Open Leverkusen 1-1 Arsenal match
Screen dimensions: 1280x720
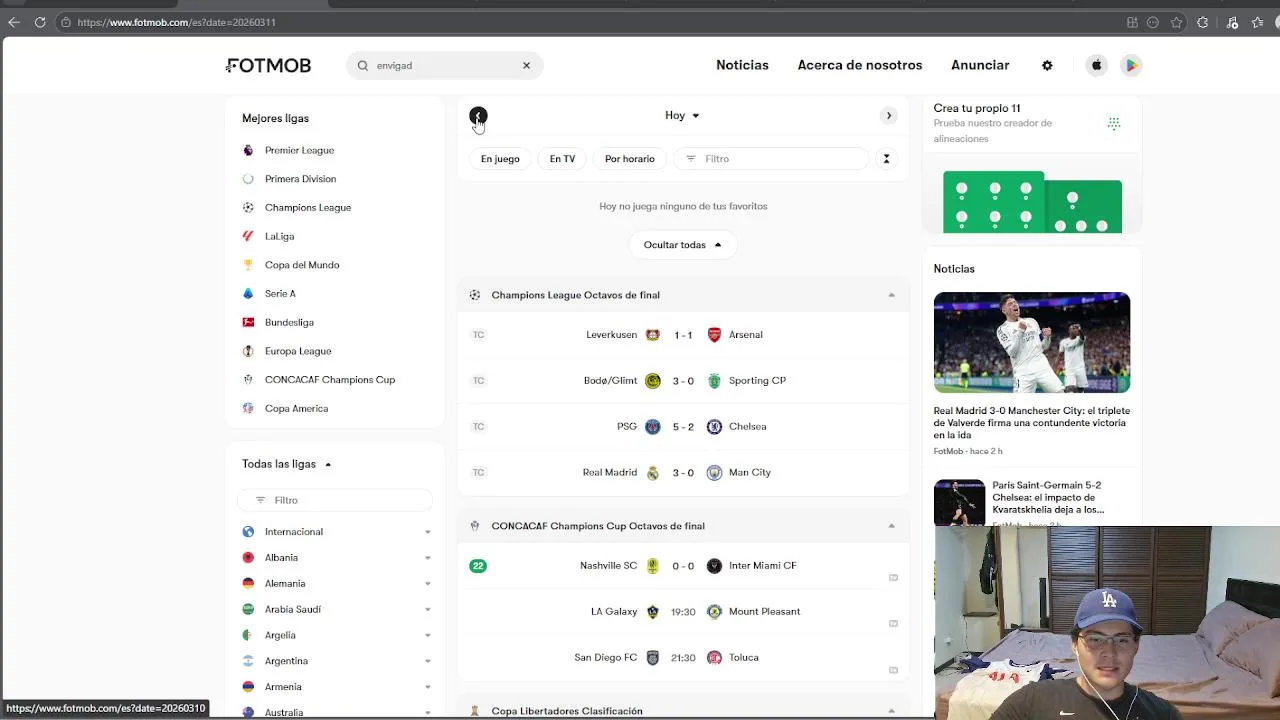coord(683,335)
